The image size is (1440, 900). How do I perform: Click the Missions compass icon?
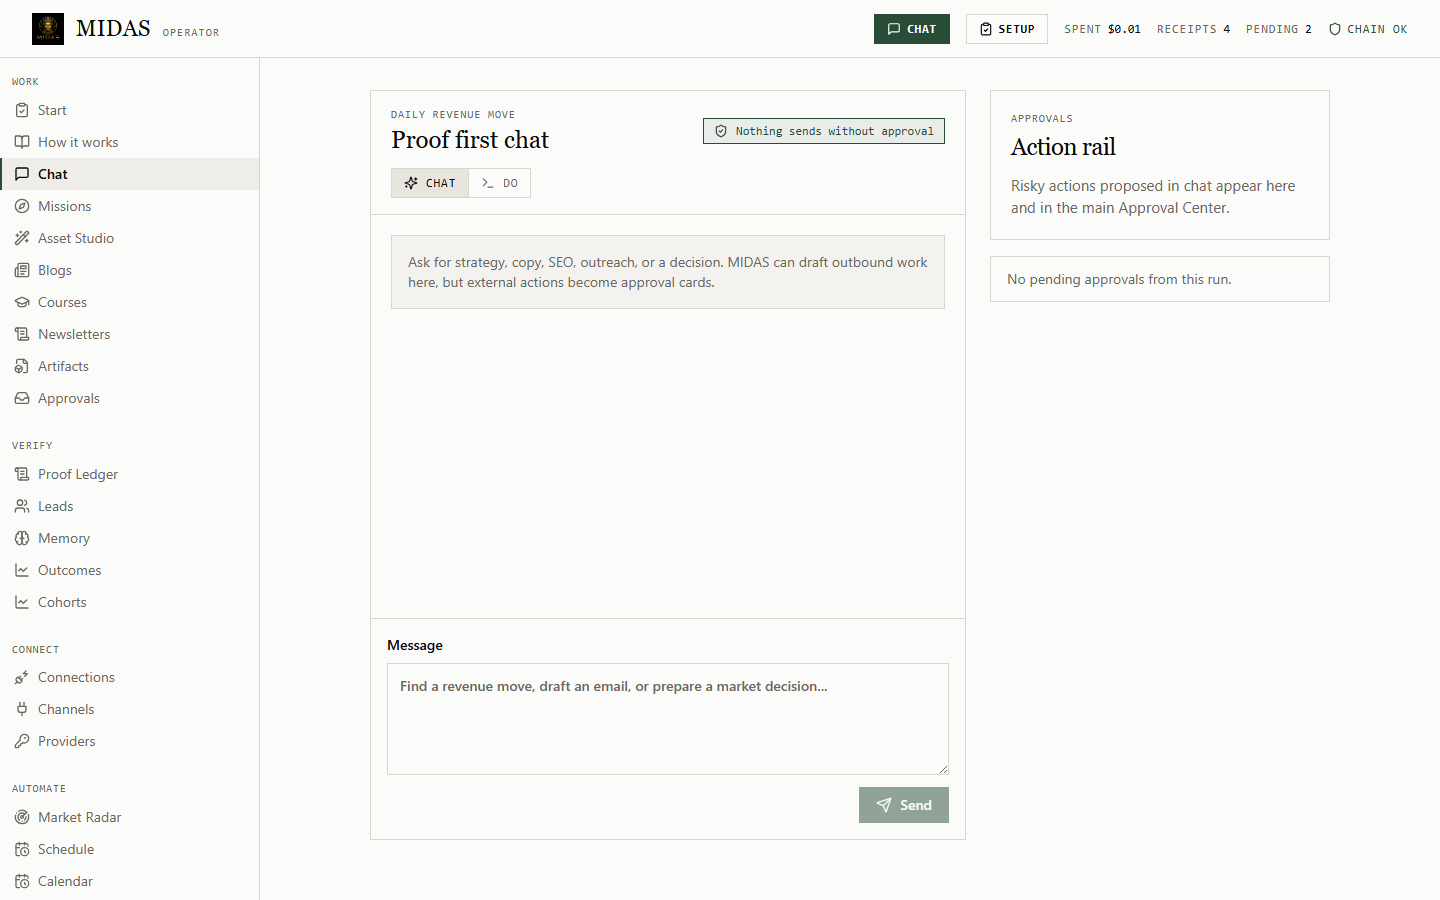pyautogui.click(x=22, y=206)
